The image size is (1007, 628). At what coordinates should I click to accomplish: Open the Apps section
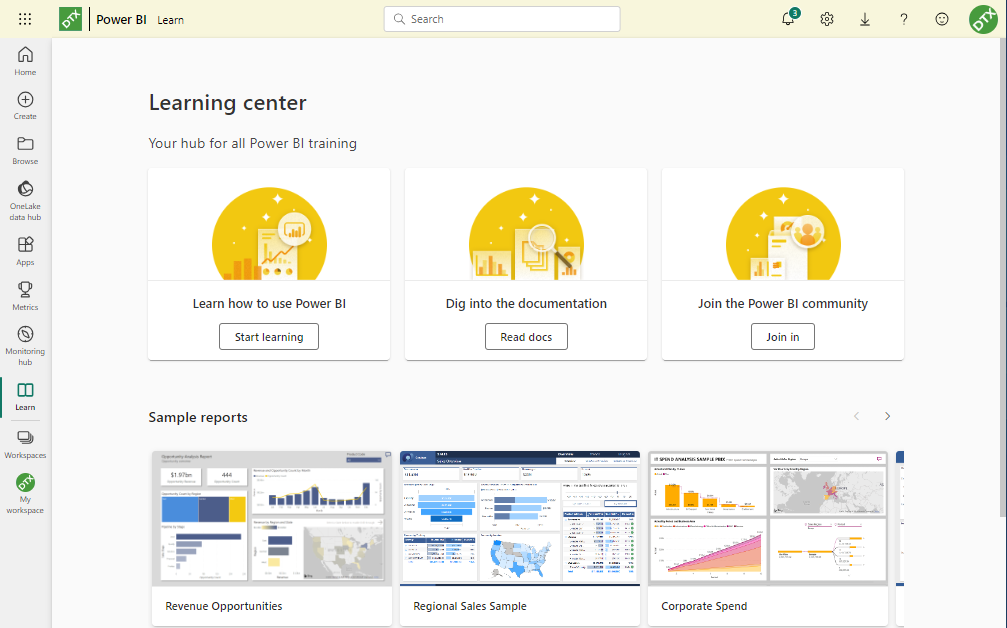pyautogui.click(x=24, y=248)
